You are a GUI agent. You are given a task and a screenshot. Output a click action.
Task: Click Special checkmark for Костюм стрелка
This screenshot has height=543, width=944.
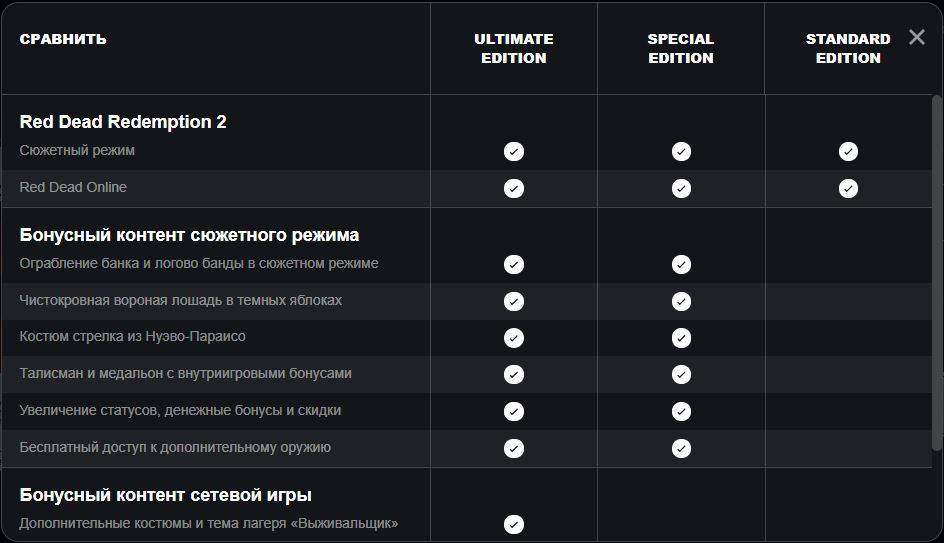pos(681,338)
